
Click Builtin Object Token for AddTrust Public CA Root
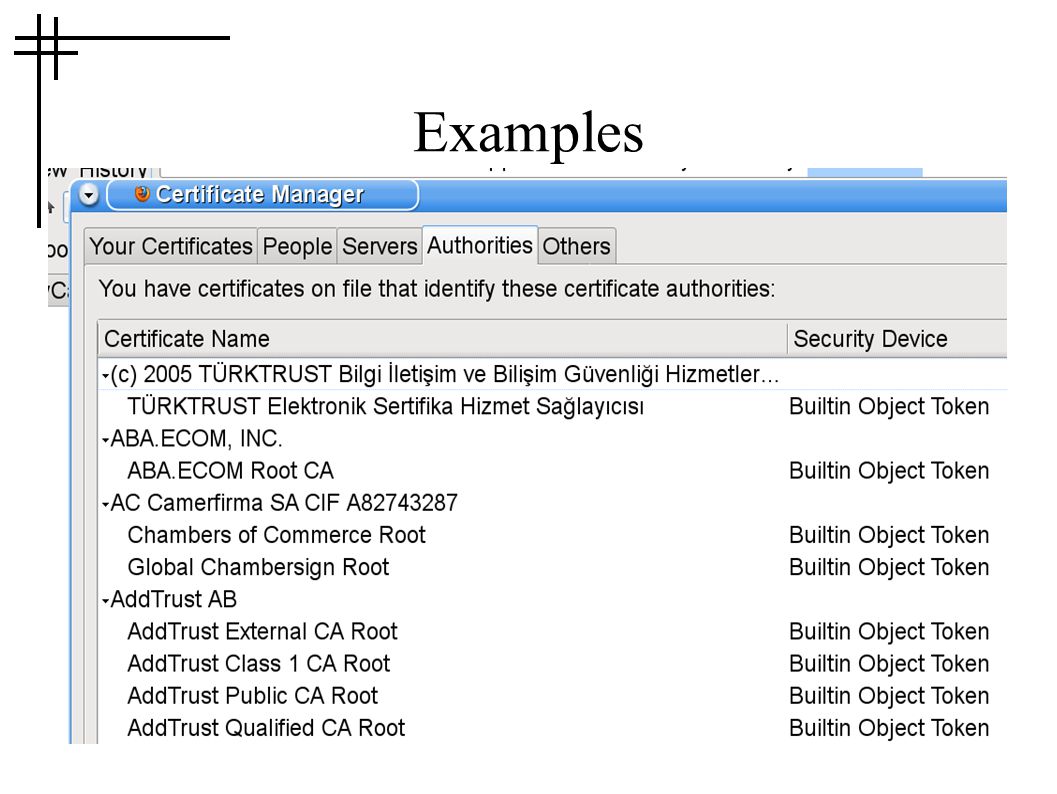tap(889, 696)
